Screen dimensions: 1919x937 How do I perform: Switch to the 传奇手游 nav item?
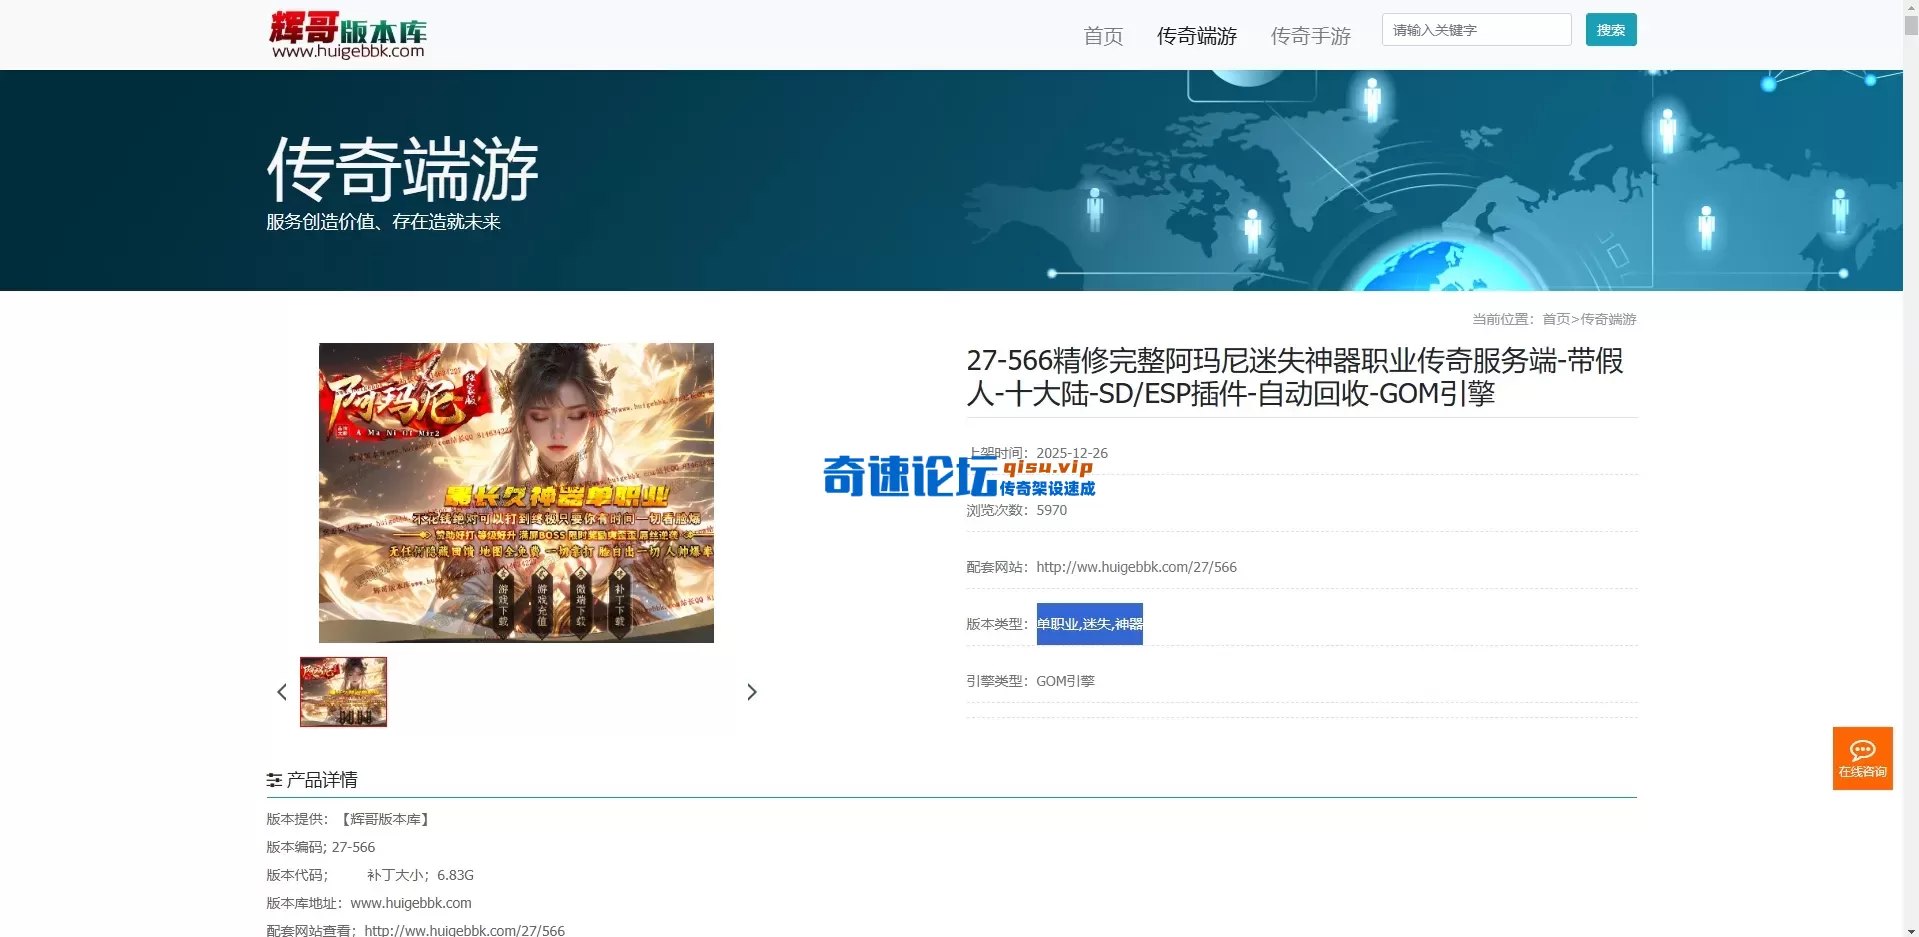point(1310,35)
